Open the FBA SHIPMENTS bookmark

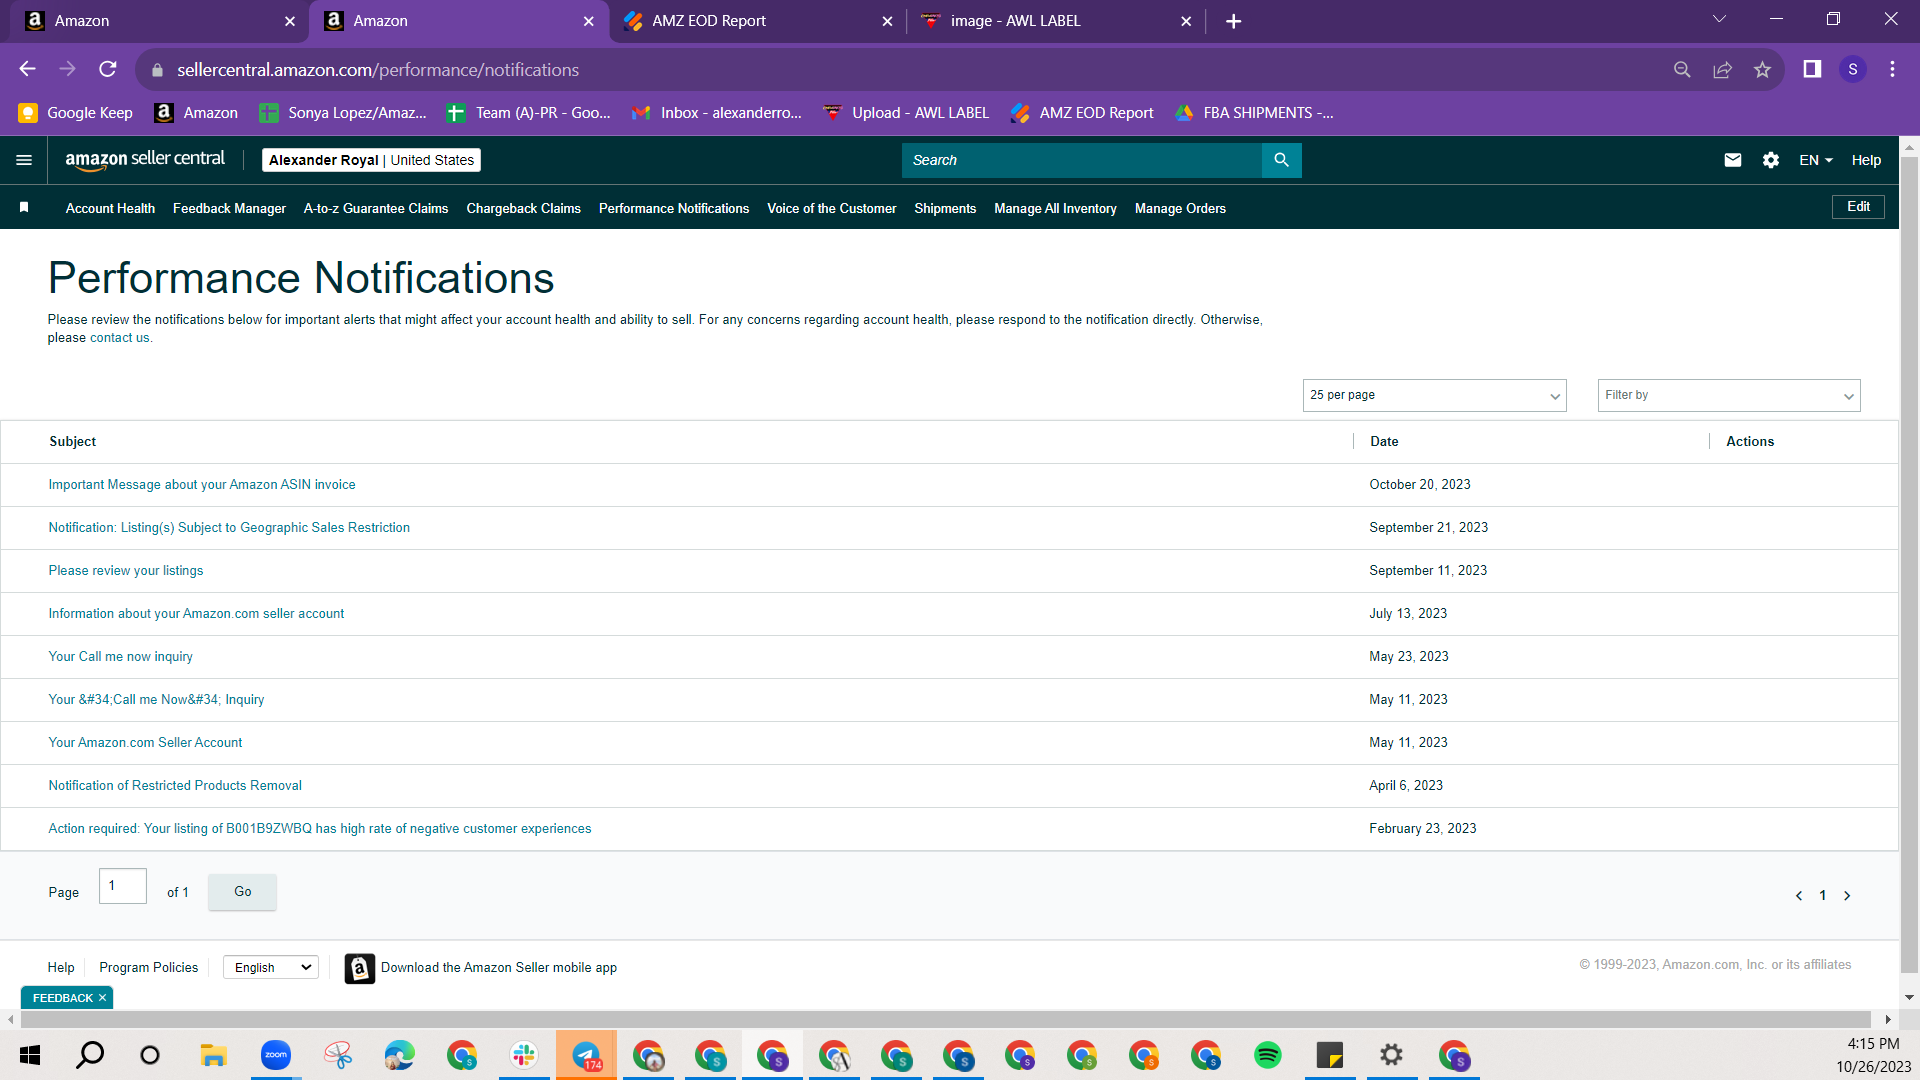coord(1254,113)
